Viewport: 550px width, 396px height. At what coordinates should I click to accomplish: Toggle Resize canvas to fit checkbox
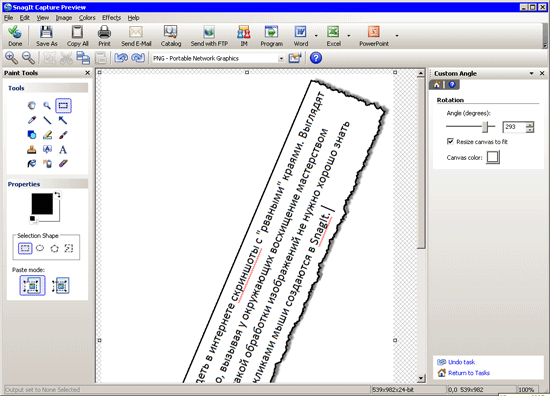coord(450,141)
